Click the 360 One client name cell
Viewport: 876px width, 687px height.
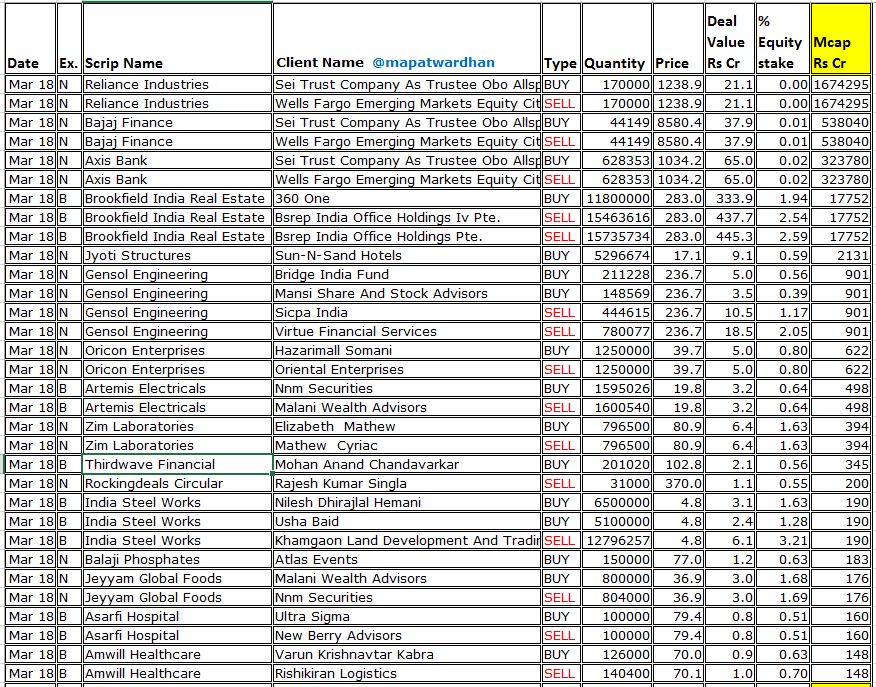(407, 199)
